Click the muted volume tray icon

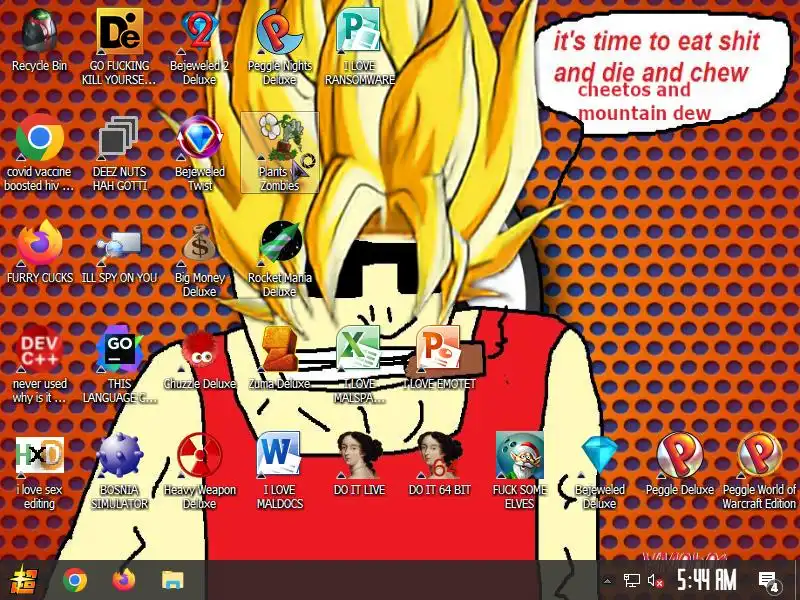coord(655,581)
